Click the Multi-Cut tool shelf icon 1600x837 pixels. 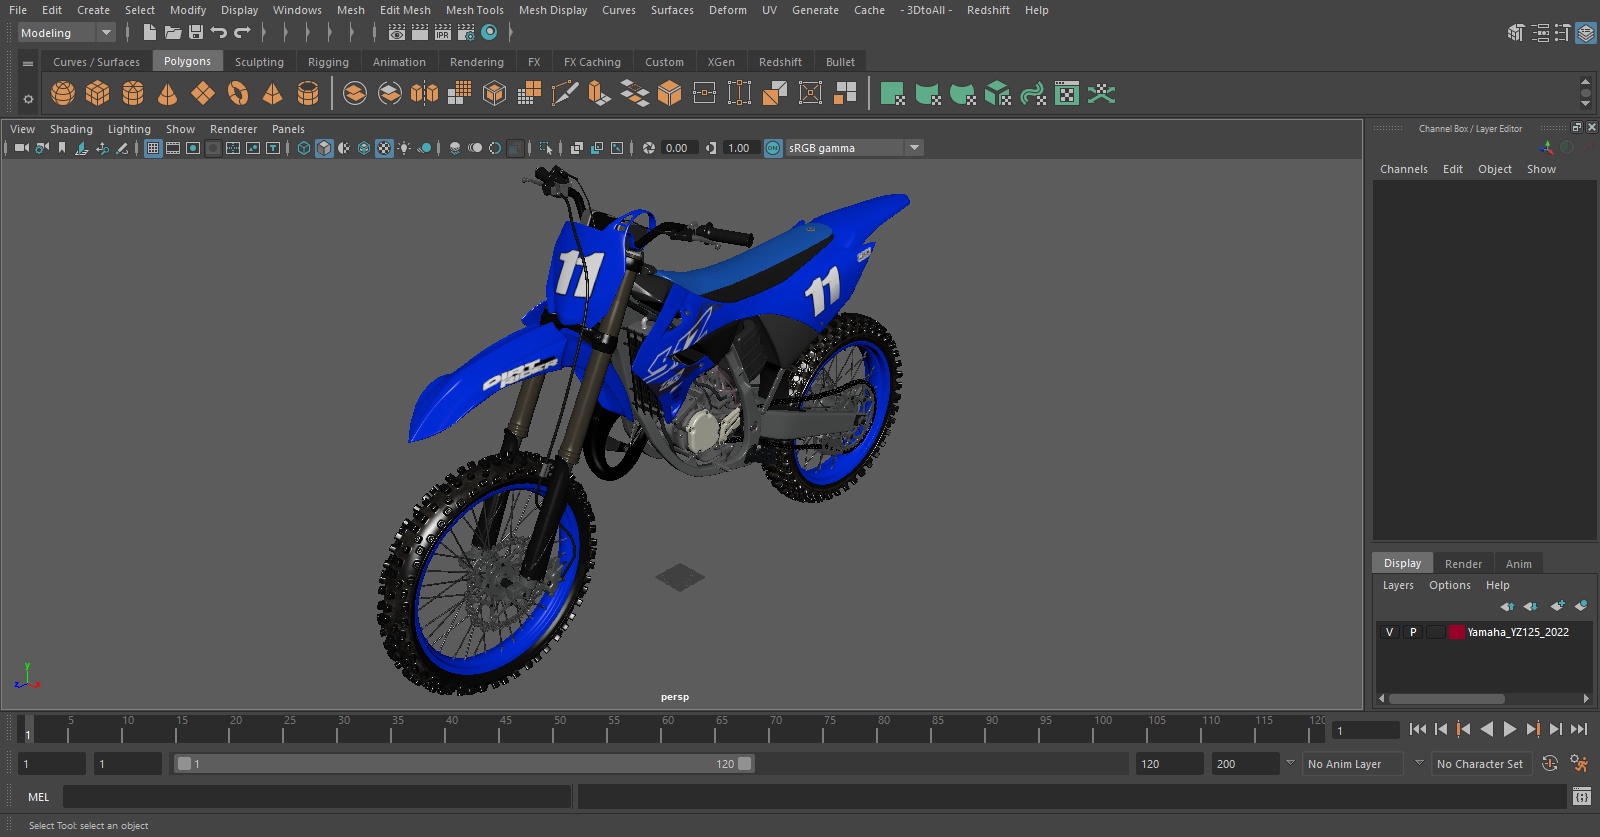click(565, 94)
